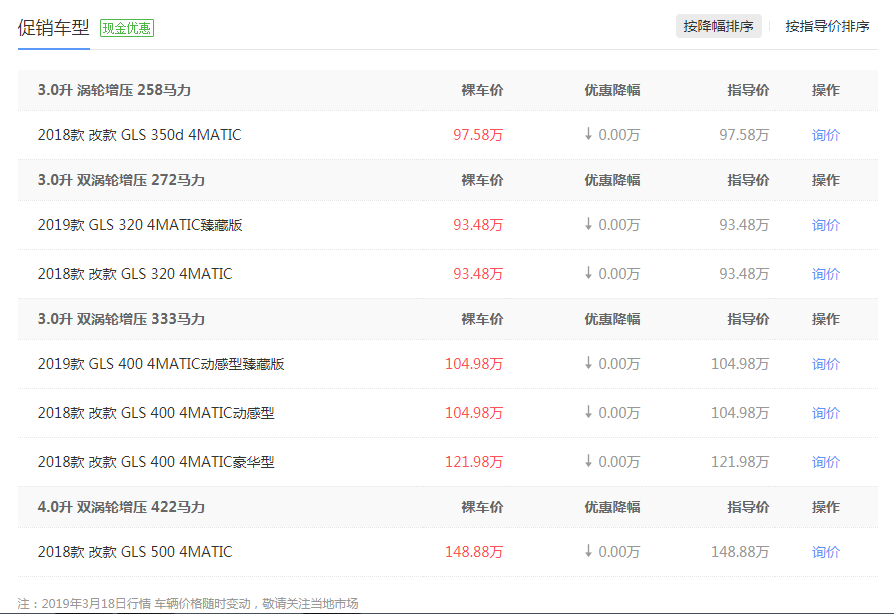Click red 93.48万 price for 2019款 GLS 320
894x614 pixels.
[478, 225]
